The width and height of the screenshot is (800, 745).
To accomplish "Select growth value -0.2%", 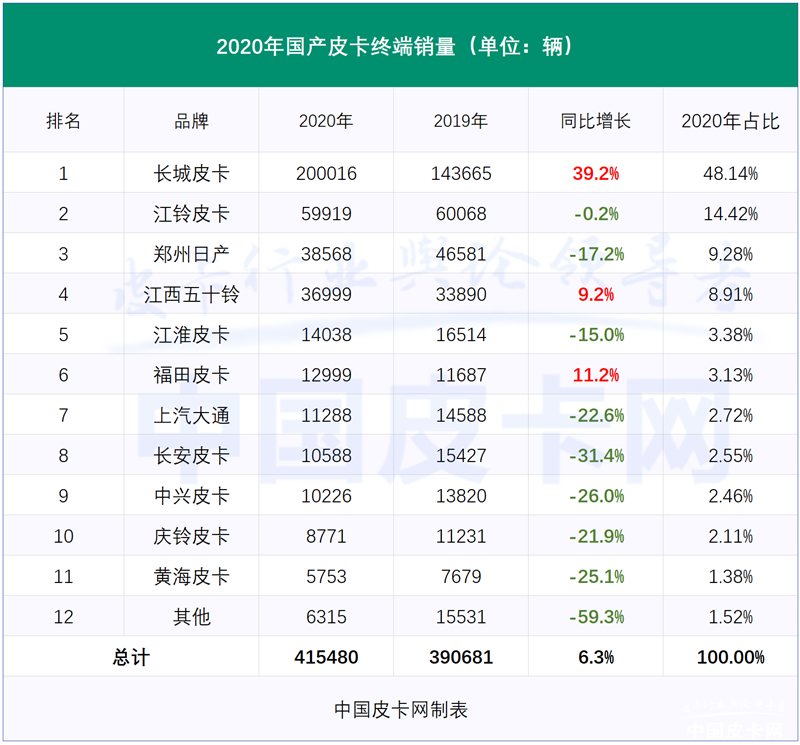I will pyautogui.click(x=596, y=214).
